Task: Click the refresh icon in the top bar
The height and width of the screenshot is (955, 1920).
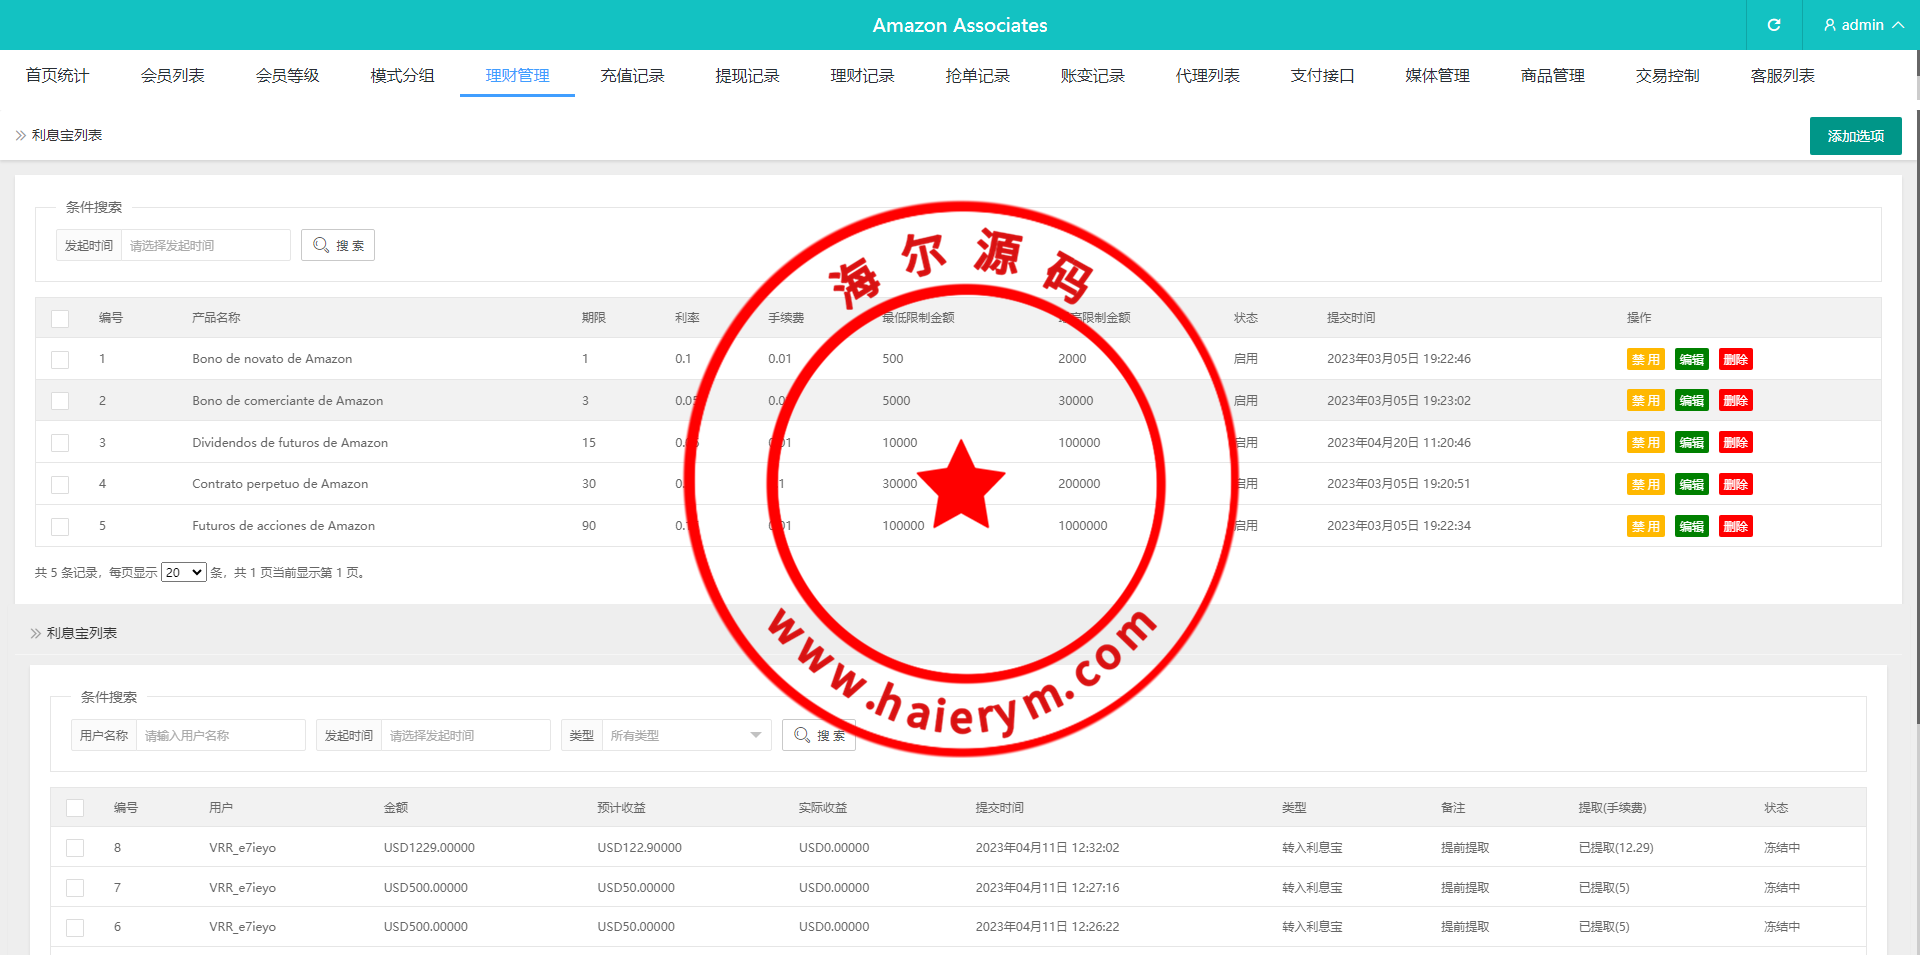Action: [x=1774, y=25]
